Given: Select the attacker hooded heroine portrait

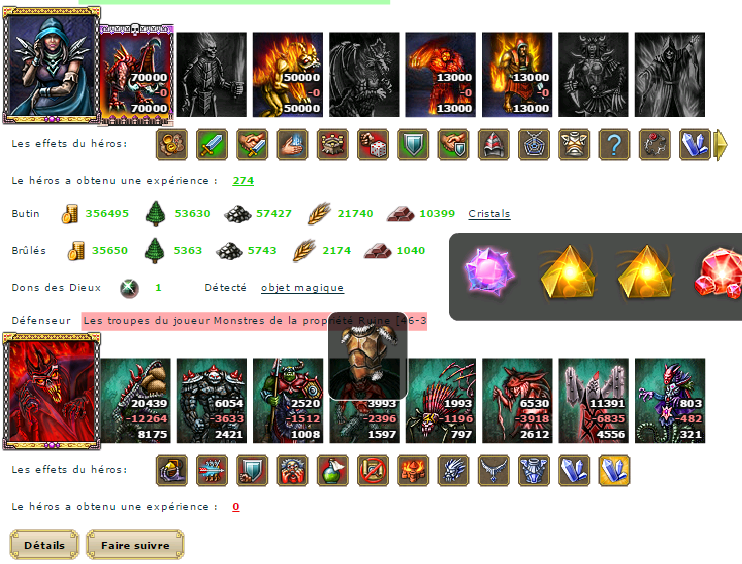Looking at the screenshot, I should coord(52,65).
